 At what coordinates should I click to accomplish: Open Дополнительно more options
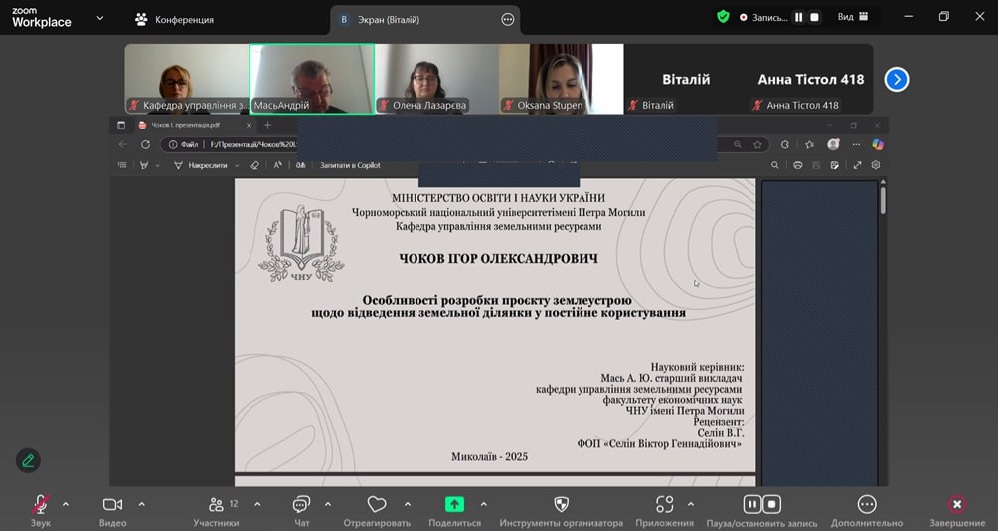pyautogui.click(x=867, y=511)
